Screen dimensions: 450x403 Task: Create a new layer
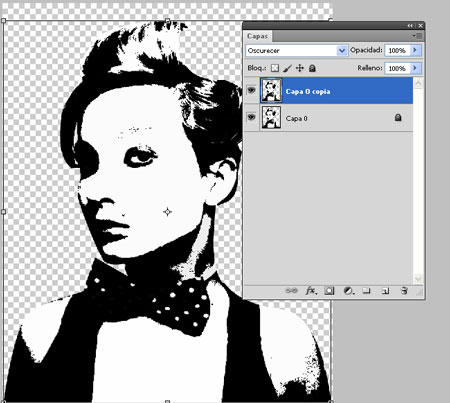click(385, 291)
